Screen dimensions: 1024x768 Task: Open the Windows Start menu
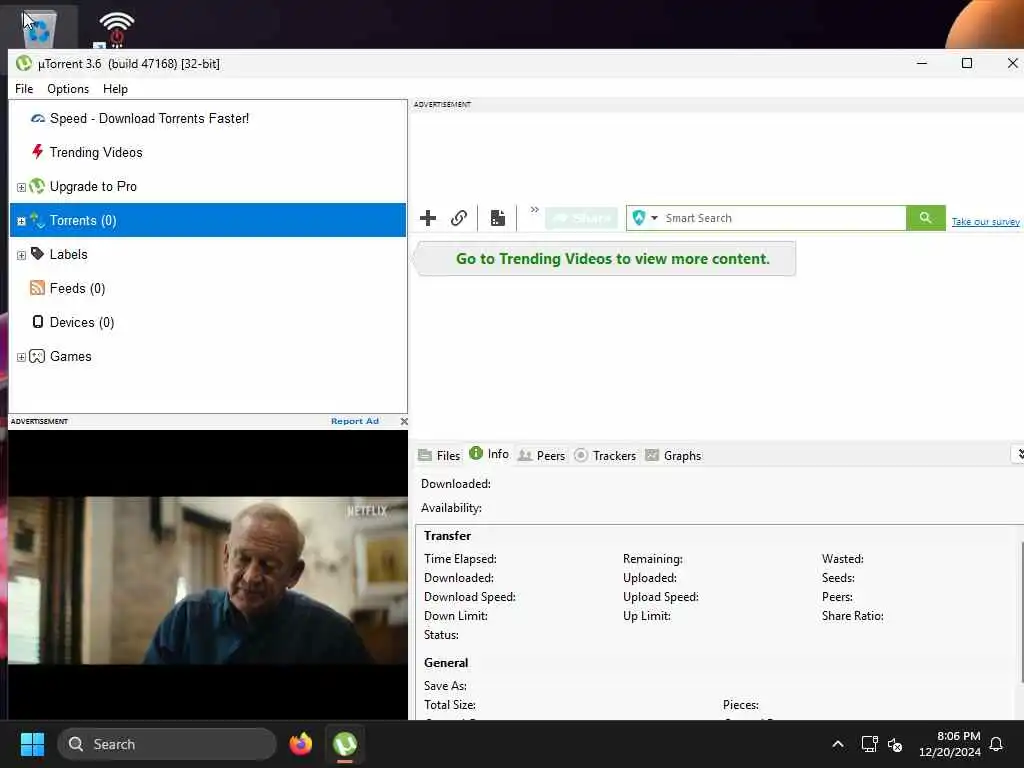tap(32, 744)
